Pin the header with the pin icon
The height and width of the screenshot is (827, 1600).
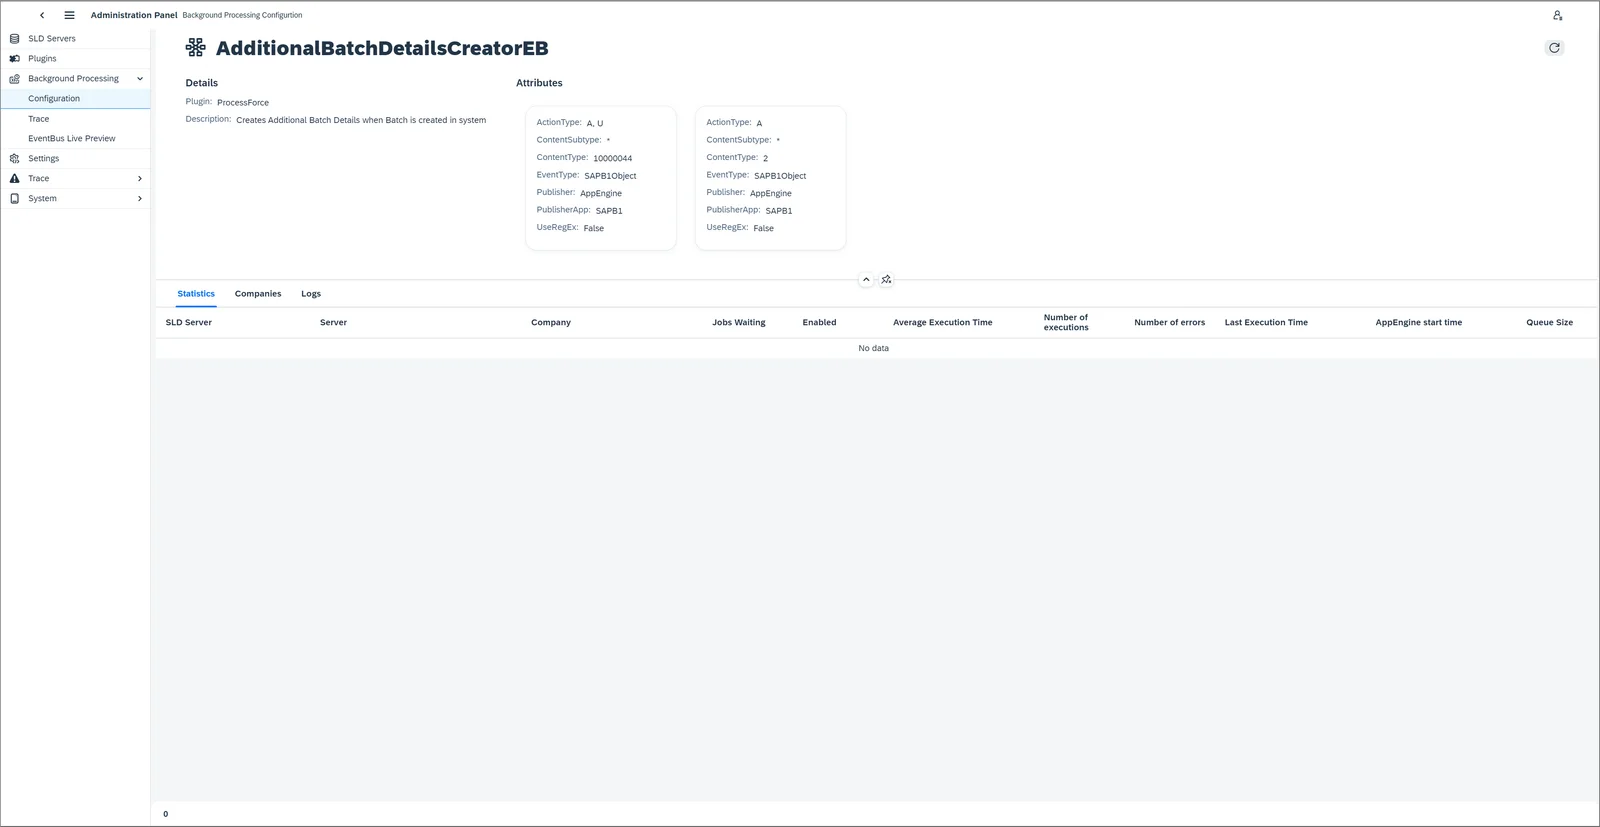886,280
